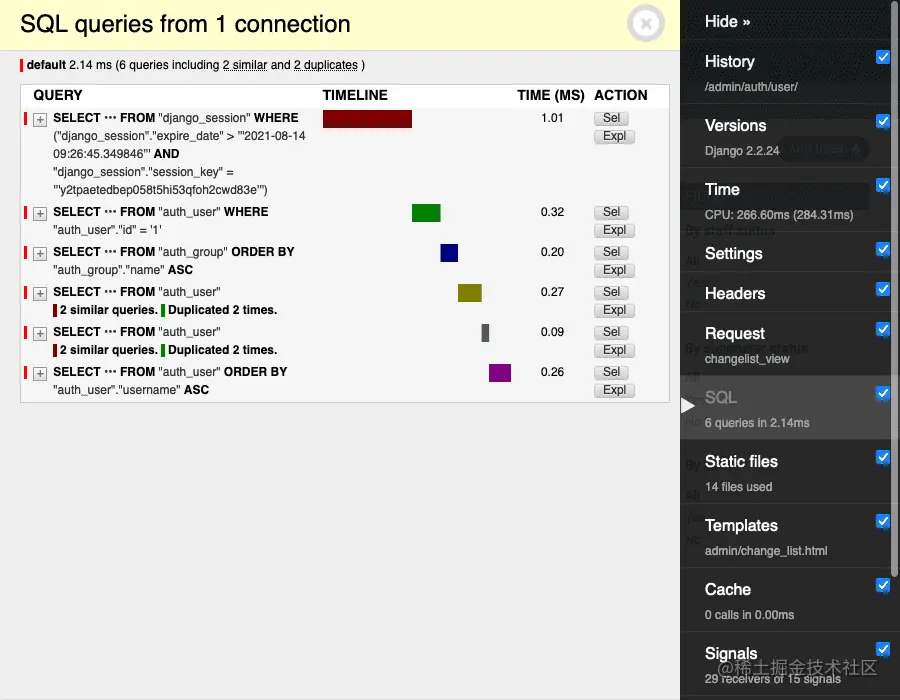Toggle the Signals panel checkbox
Viewport: 900px width, 700px height.
pos(883,649)
